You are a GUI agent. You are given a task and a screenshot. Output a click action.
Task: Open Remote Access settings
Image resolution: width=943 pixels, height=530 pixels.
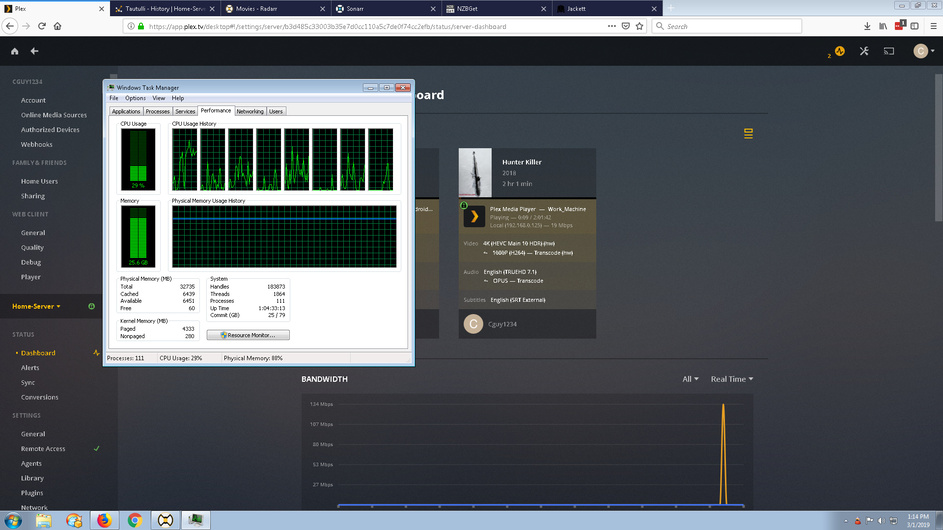pos(43,449)
